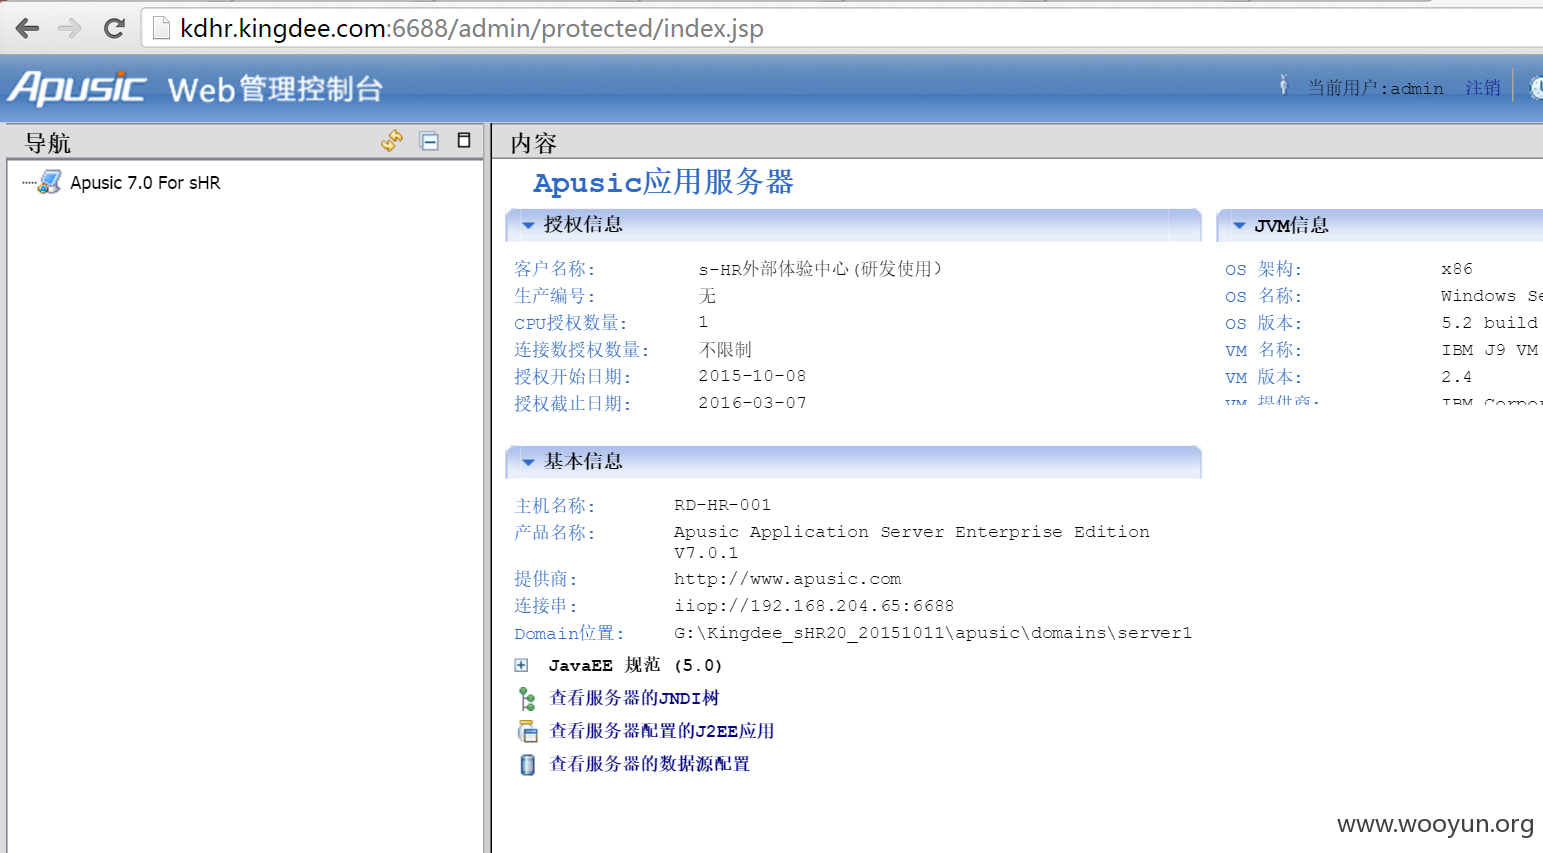The image size is (1543, 853).
Task: Log out via the 注销 link
Action: point(1482,88)
